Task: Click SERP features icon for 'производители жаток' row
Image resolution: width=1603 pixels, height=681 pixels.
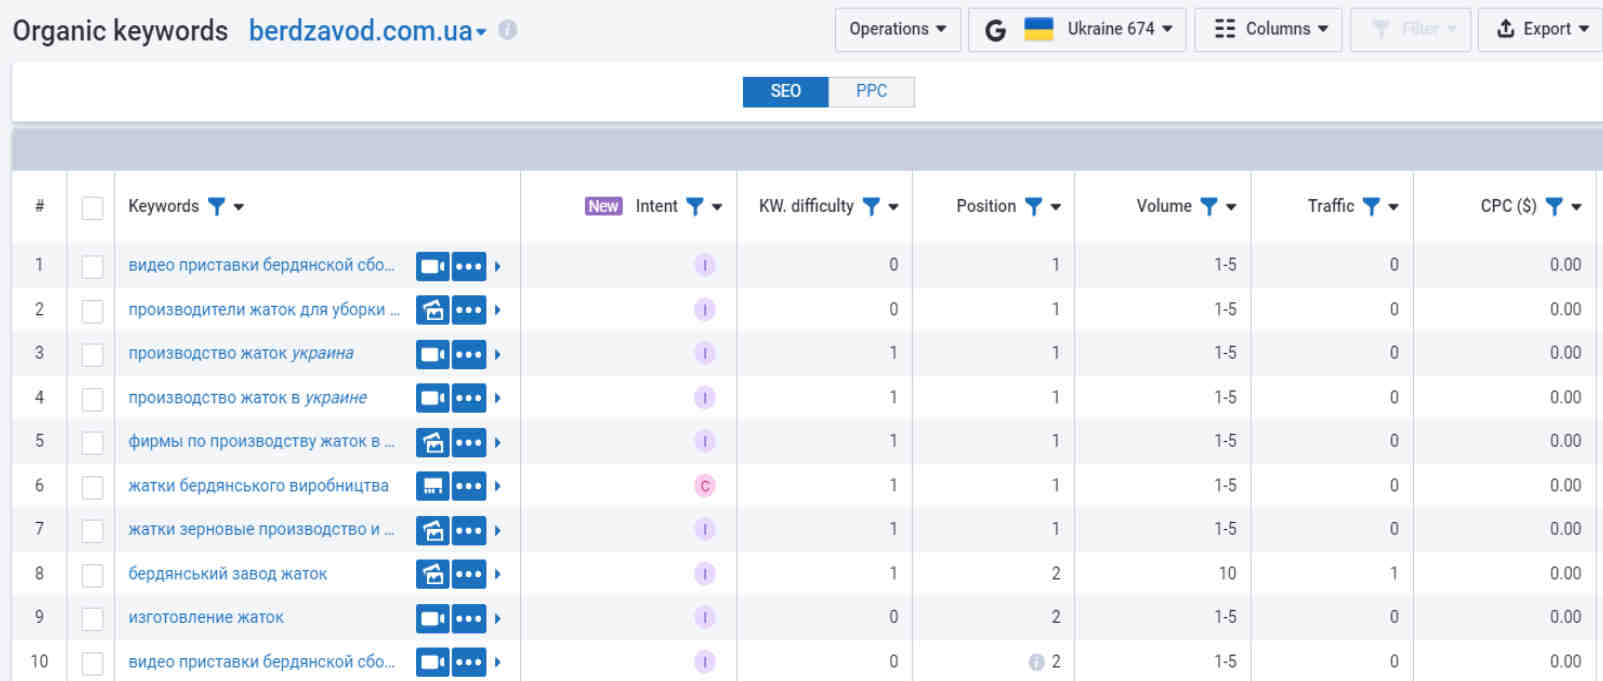Action: [432, 310]
